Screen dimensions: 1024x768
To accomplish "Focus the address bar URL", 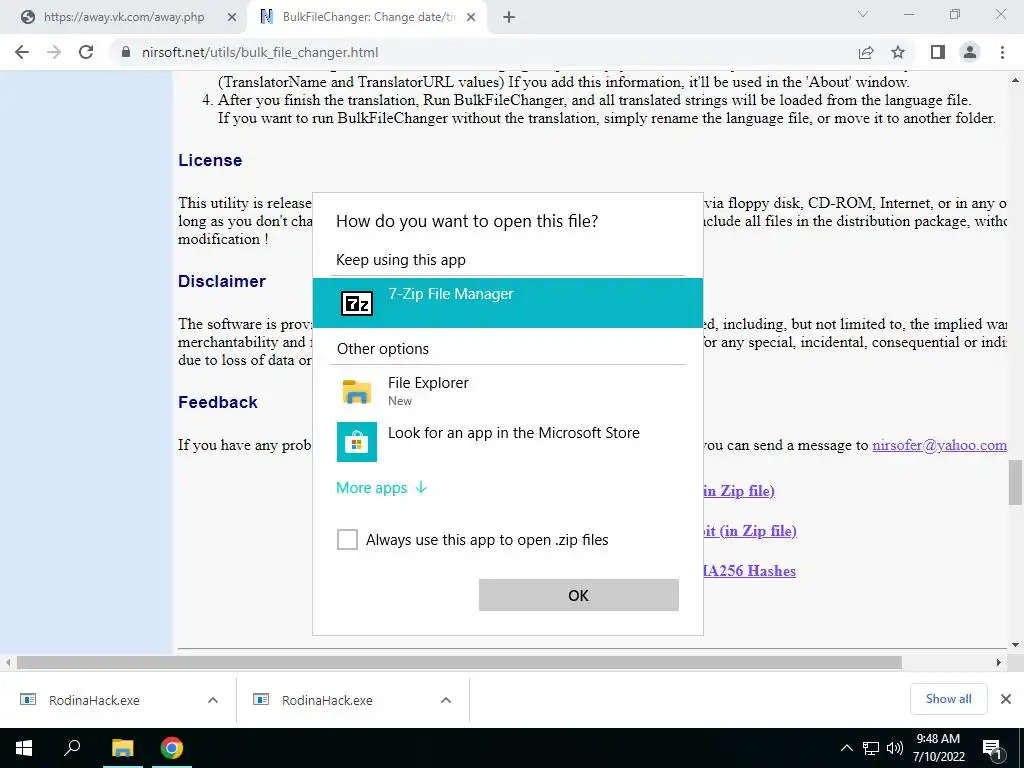I will coord(260,52).
